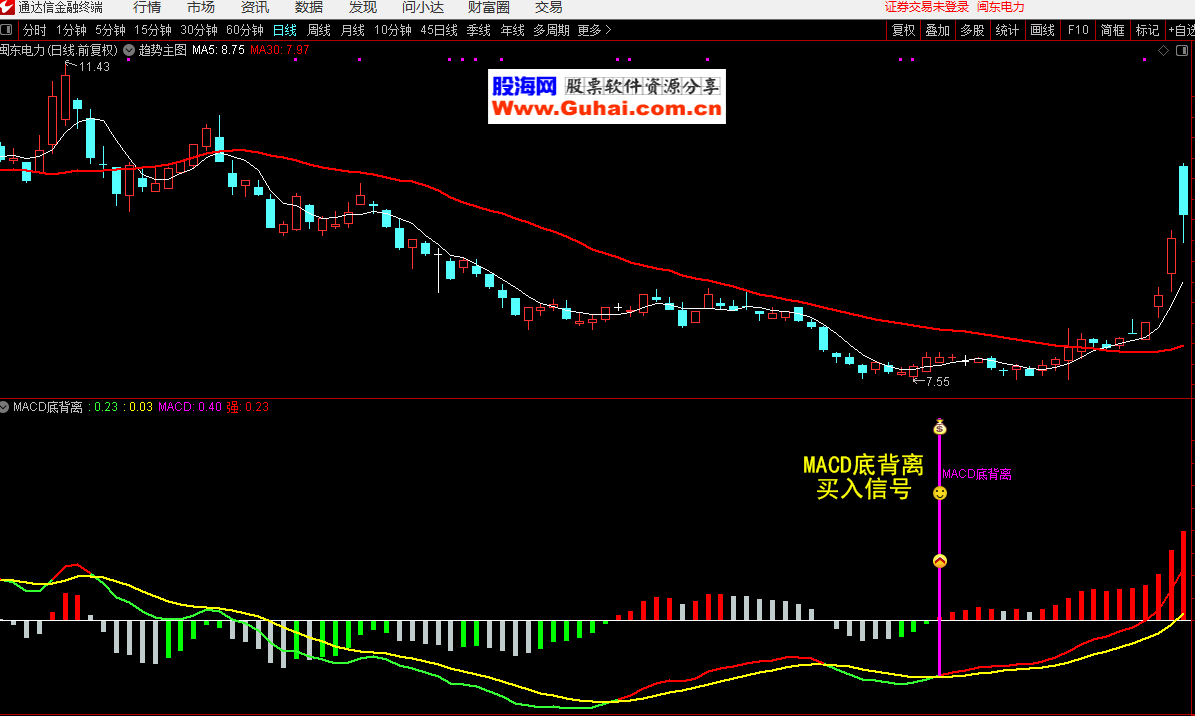Click the 多股 multi-stock button
The image size is (1195, 716).
(x=972, y=31)
